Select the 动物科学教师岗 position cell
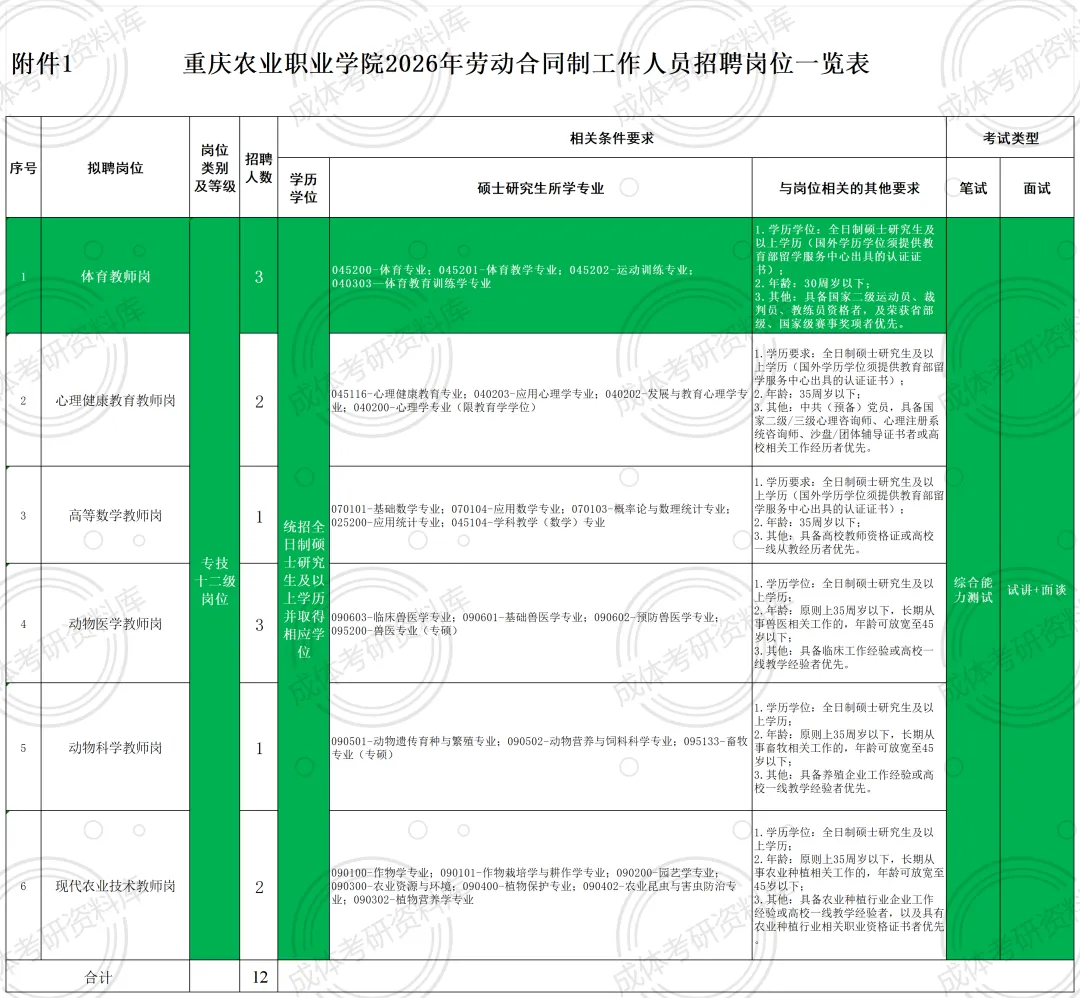This screenshot has height=998, width=1080. pos(116,747)
